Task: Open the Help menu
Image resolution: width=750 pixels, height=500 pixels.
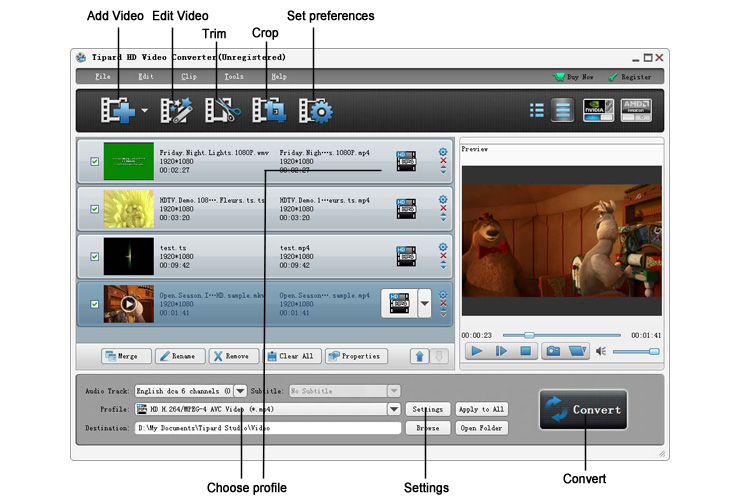Action: click(279, 77)
